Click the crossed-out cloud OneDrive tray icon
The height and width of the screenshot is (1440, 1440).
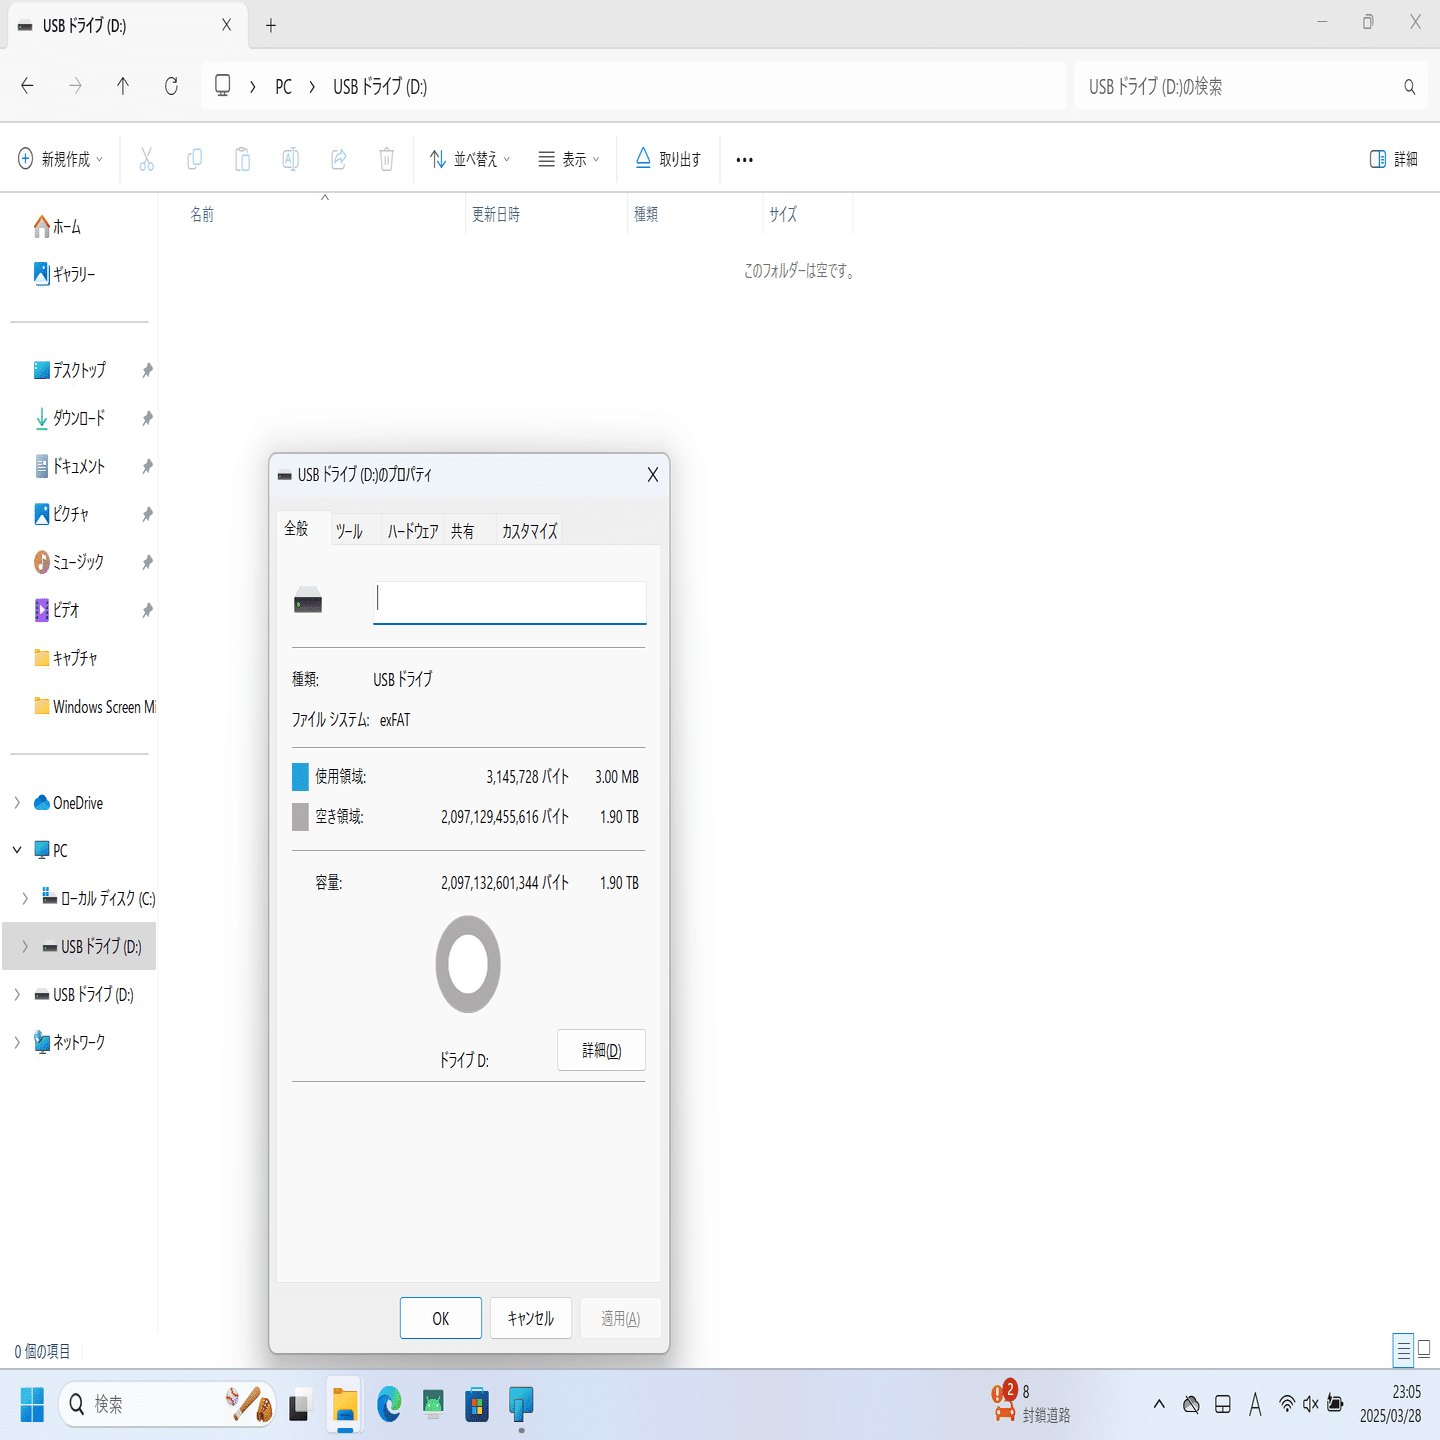tap(1191, 1404)
